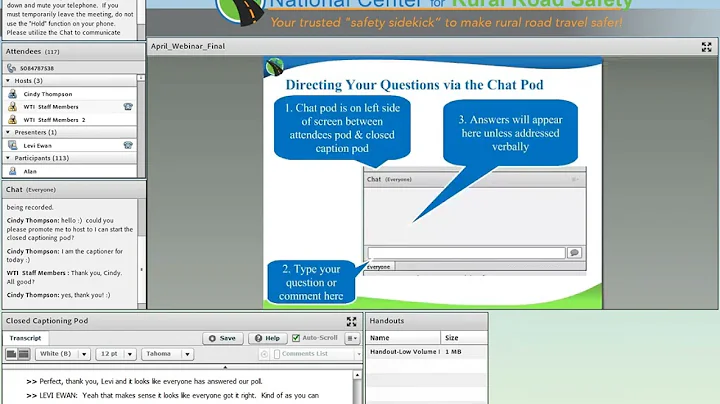Click the phone number 5084787538 text

pyautogui.click(x=37, y=68)
